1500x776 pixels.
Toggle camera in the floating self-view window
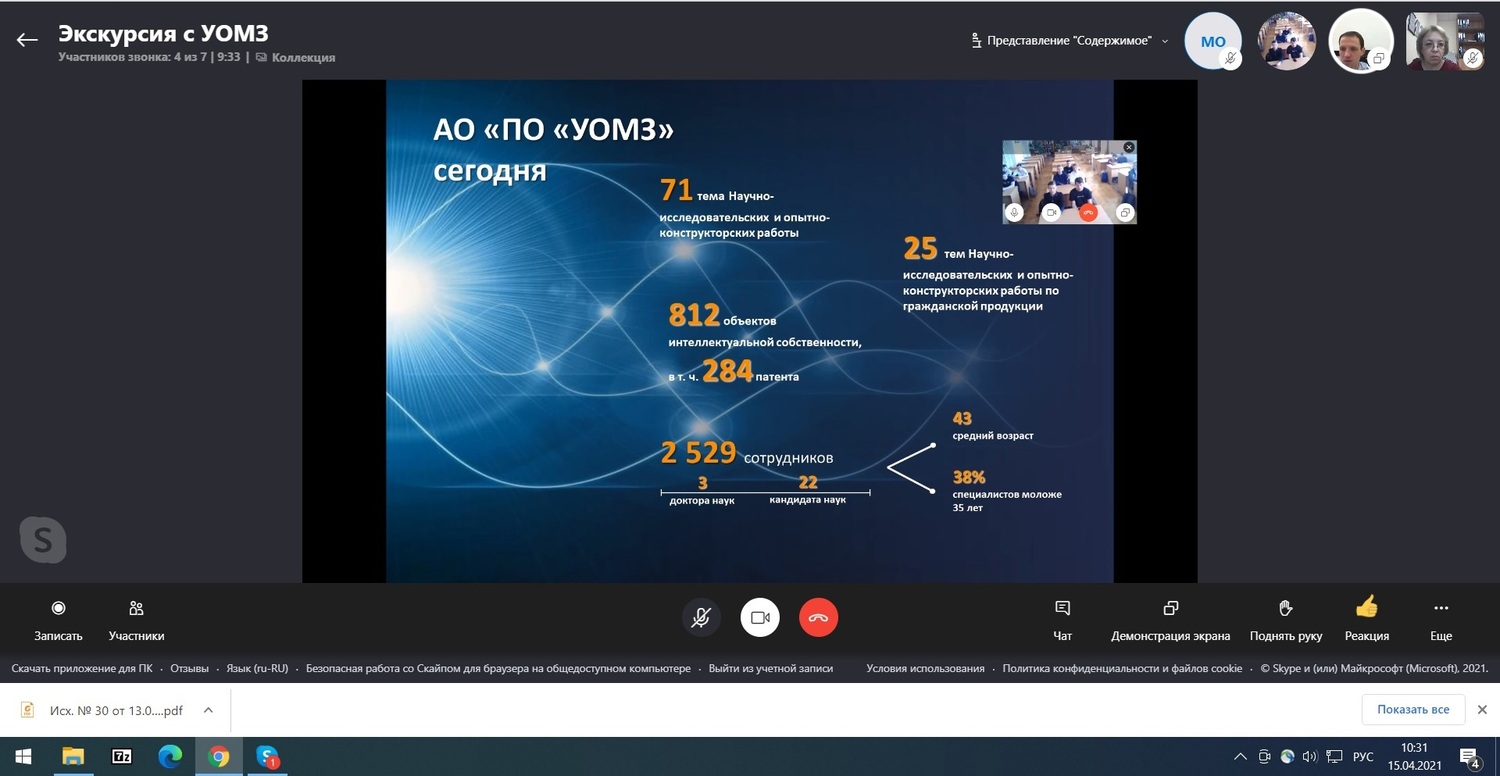(1051, 212)
